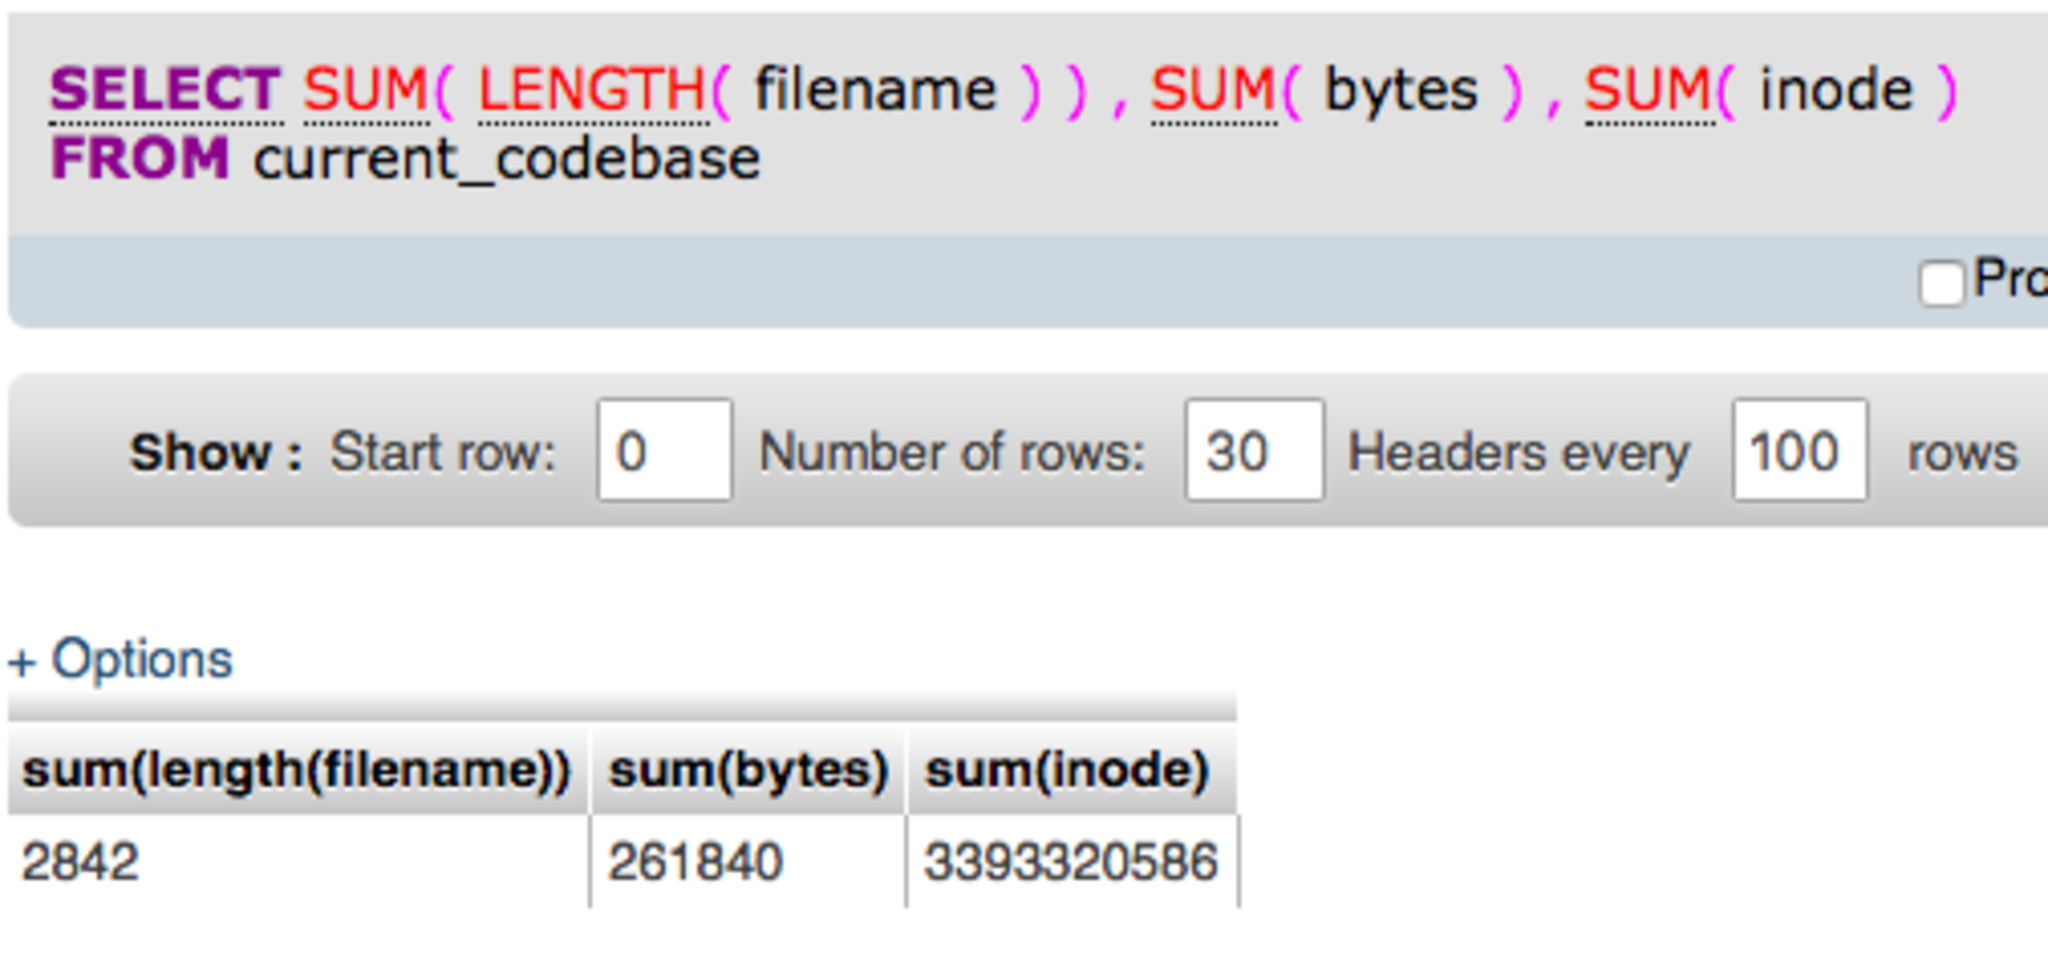Sort by the sum(bytes) column header
2048x977 pixels.
[x=748, y=771]
